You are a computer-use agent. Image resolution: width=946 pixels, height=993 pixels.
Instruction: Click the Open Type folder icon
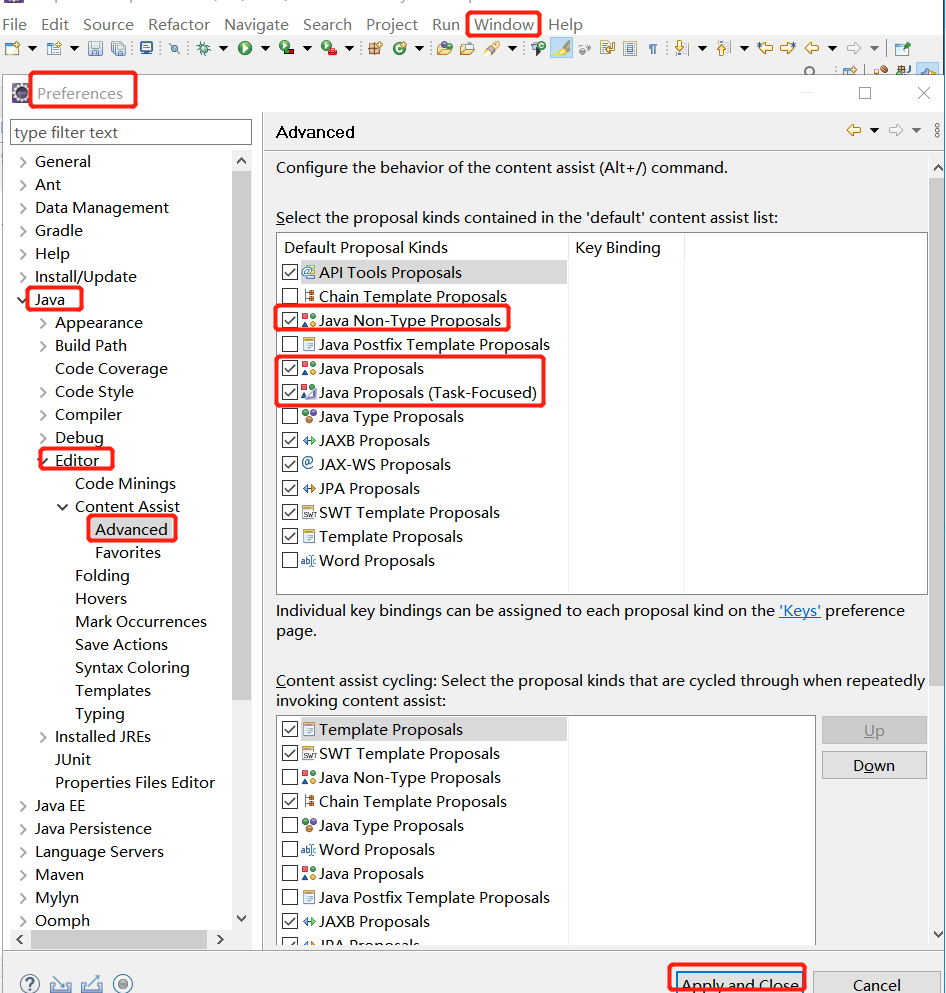445,48
